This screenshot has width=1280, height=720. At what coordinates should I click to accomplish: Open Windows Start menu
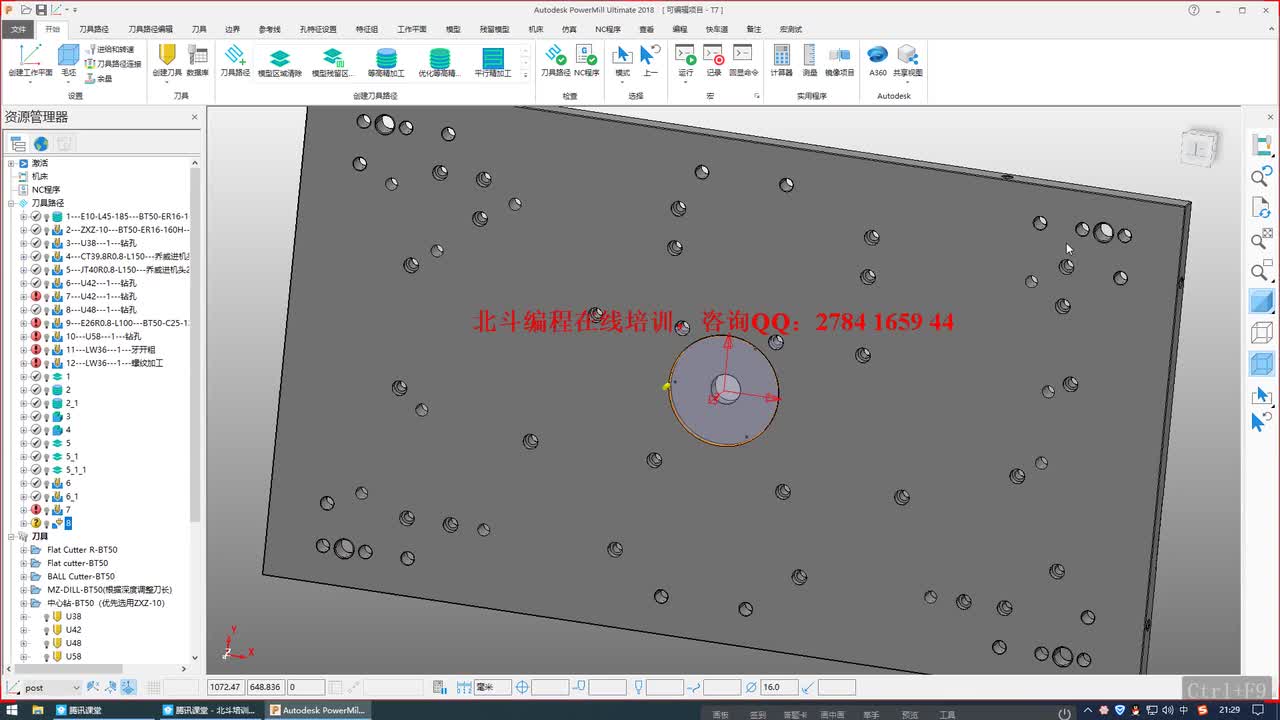pos(12,711)
